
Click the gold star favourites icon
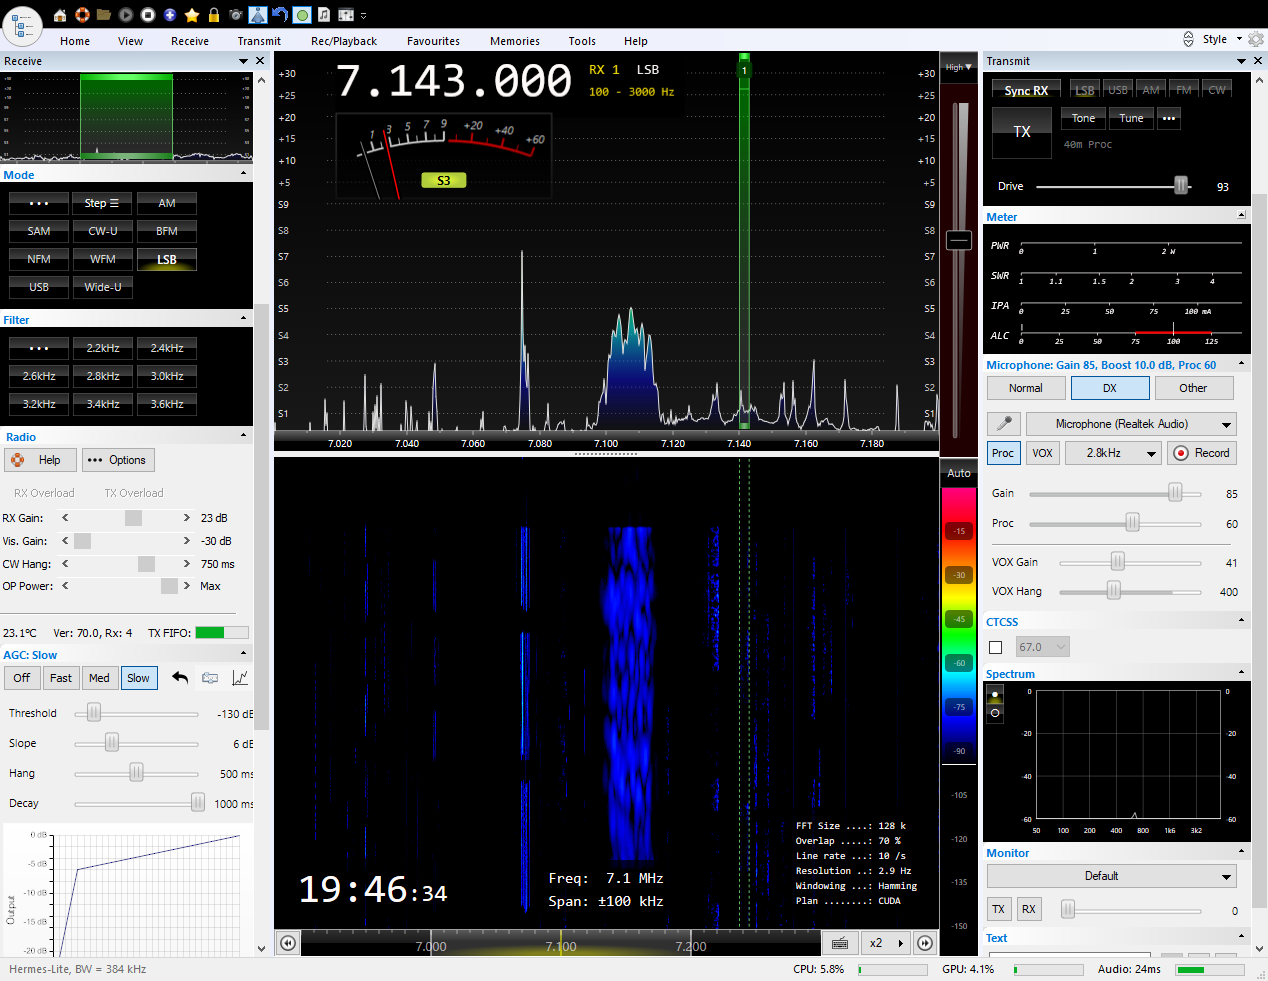pos(192,15)
